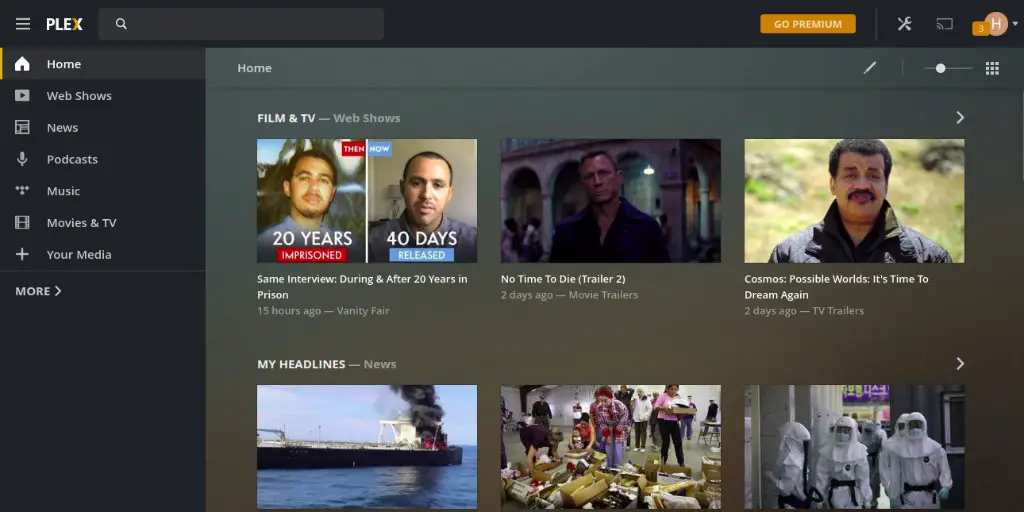This screenshot has height=512, width=1024.
Task: Select Movies & TV in the sidebar
Action: click(x=103, y=223)
